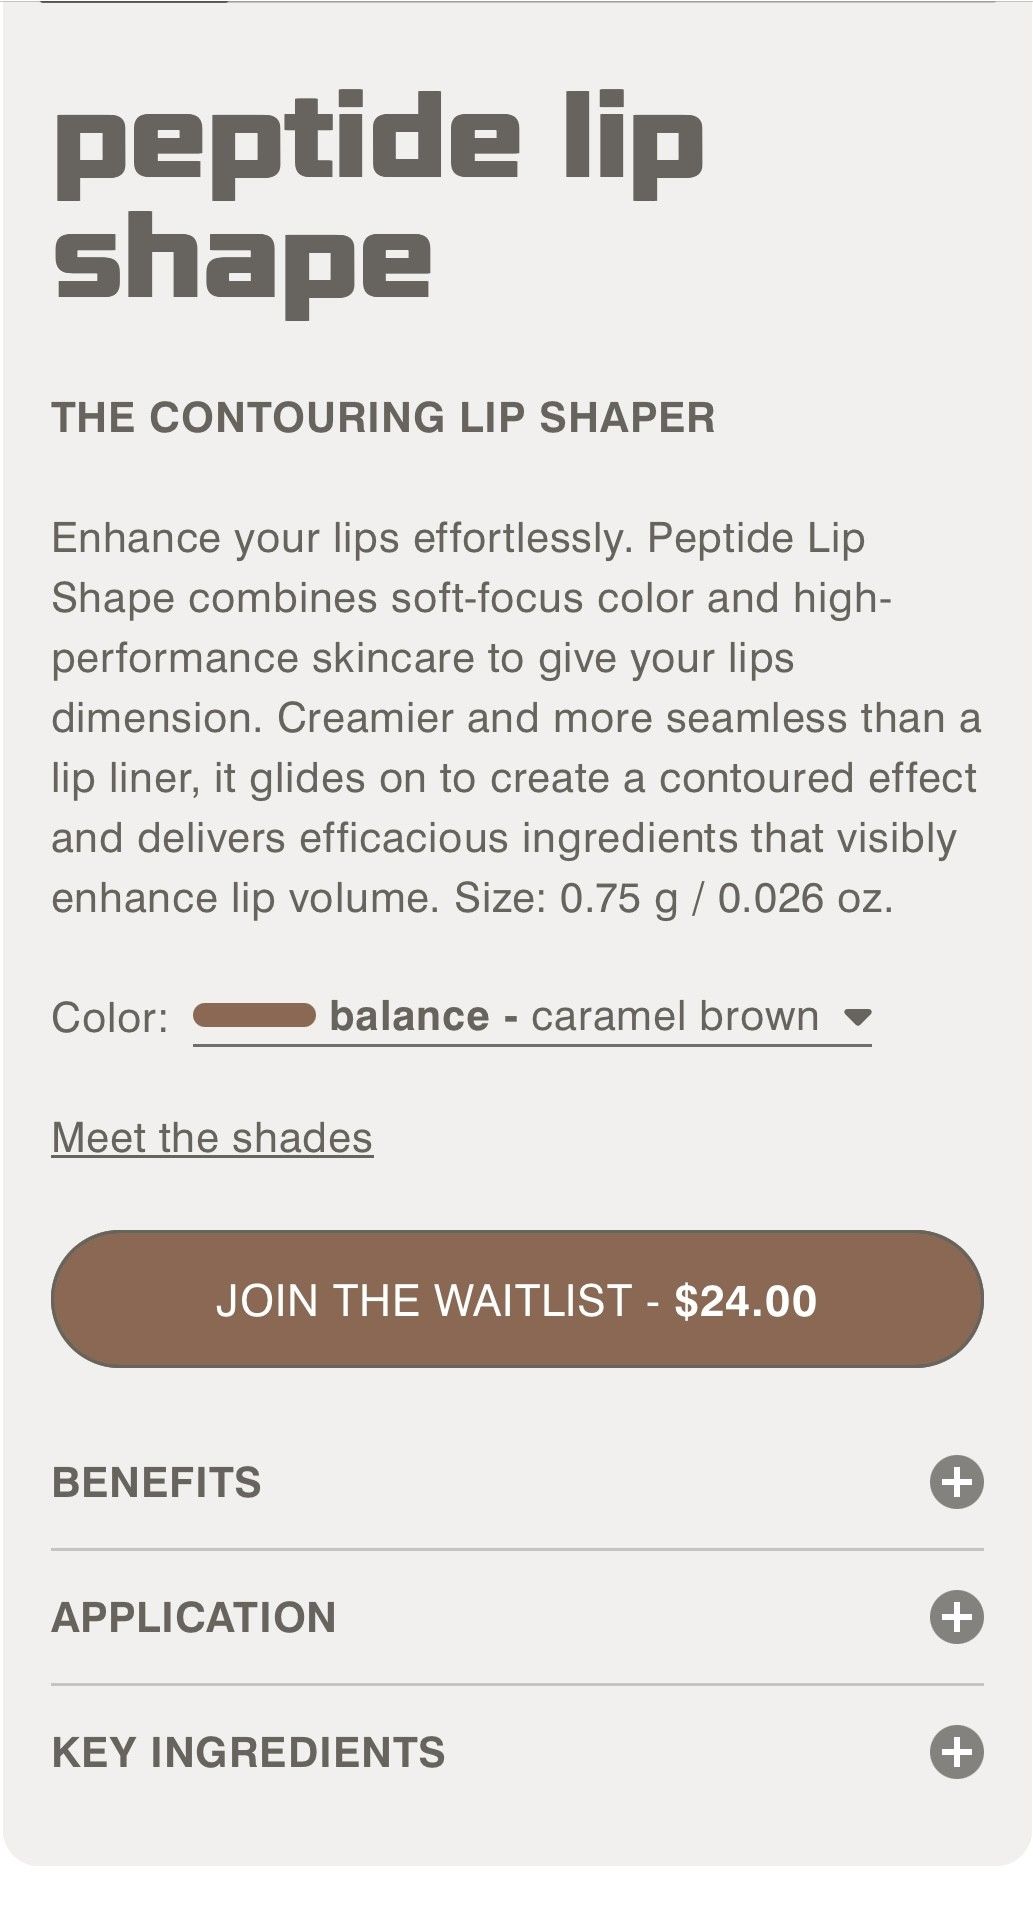Click the $24.00 price on the button
This screenshot has width=1033, height=1906.
coord(746,1300)
